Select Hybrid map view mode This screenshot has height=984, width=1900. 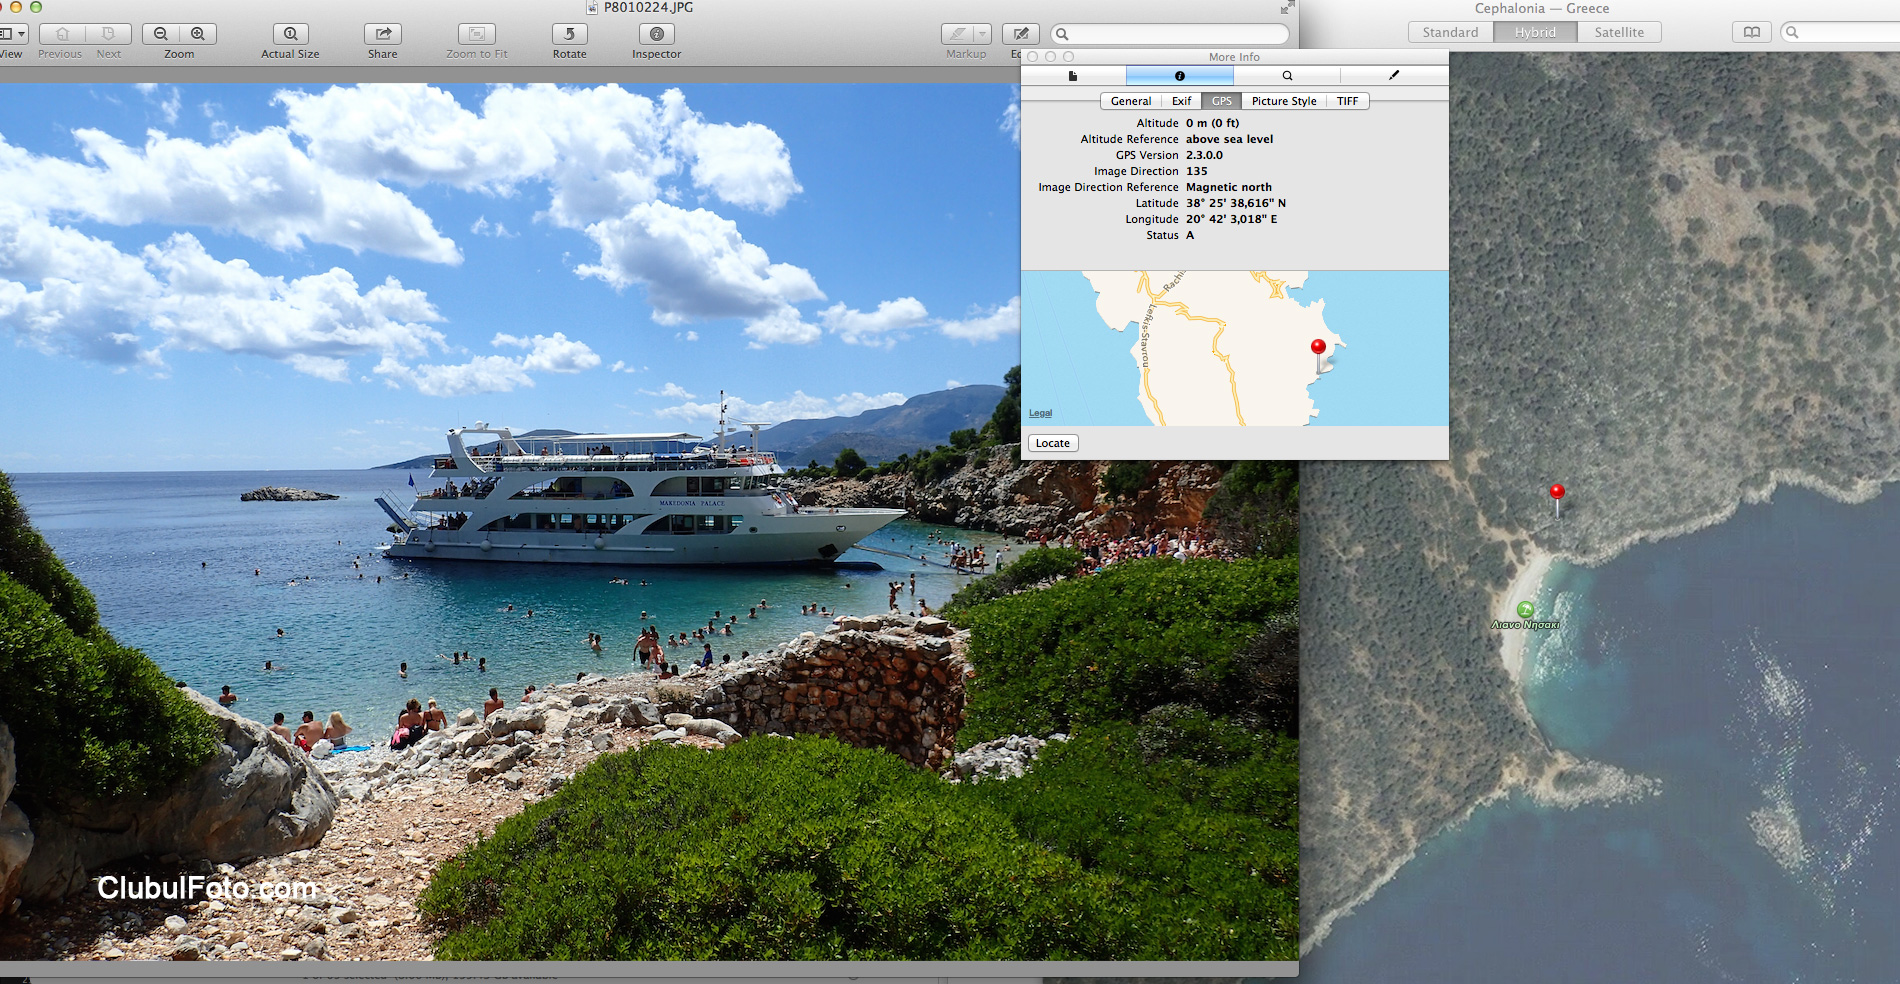[x=1534, y=32]
